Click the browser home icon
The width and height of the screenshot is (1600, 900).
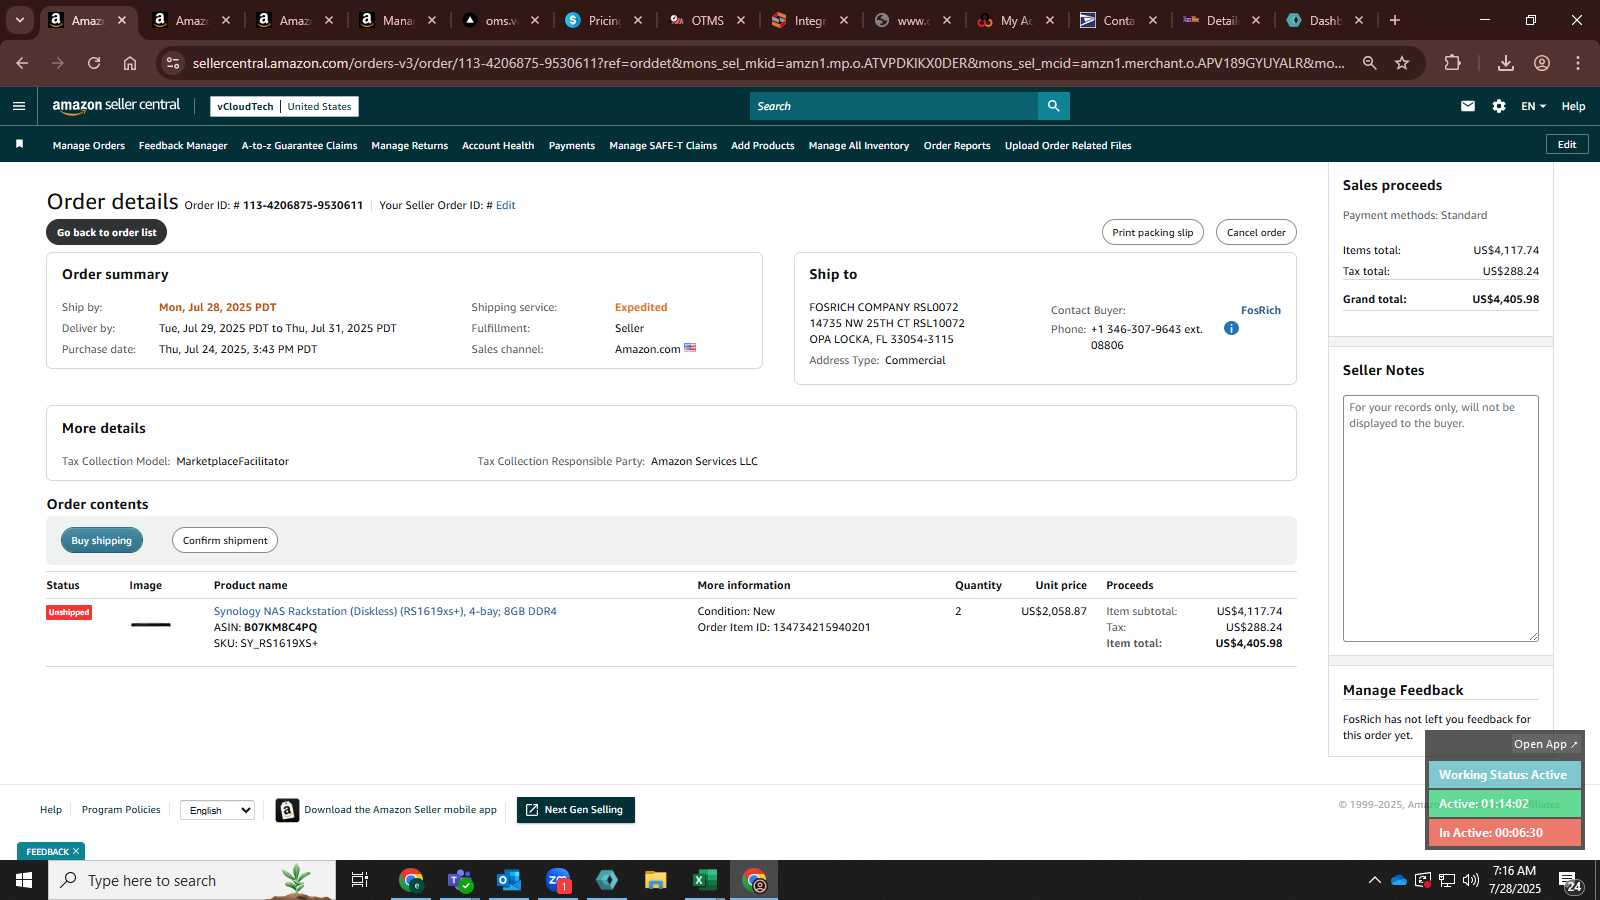130,63
